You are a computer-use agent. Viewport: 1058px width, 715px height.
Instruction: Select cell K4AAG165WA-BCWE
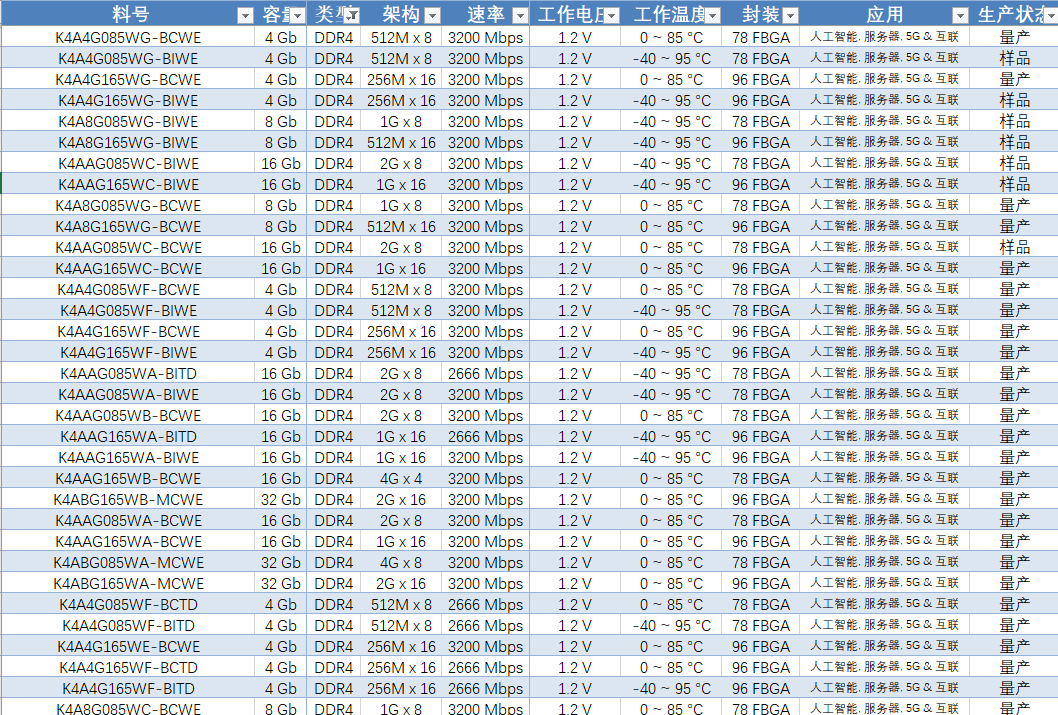click(128, 541)
